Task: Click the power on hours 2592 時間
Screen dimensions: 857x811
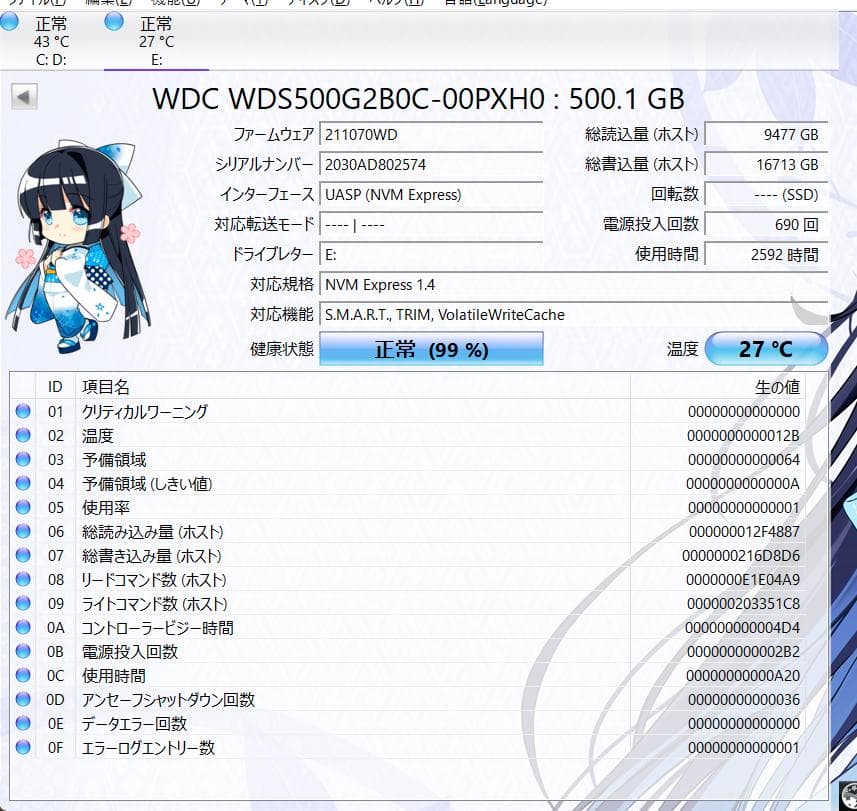Action: pyautogui.click(x=766, y=255)
